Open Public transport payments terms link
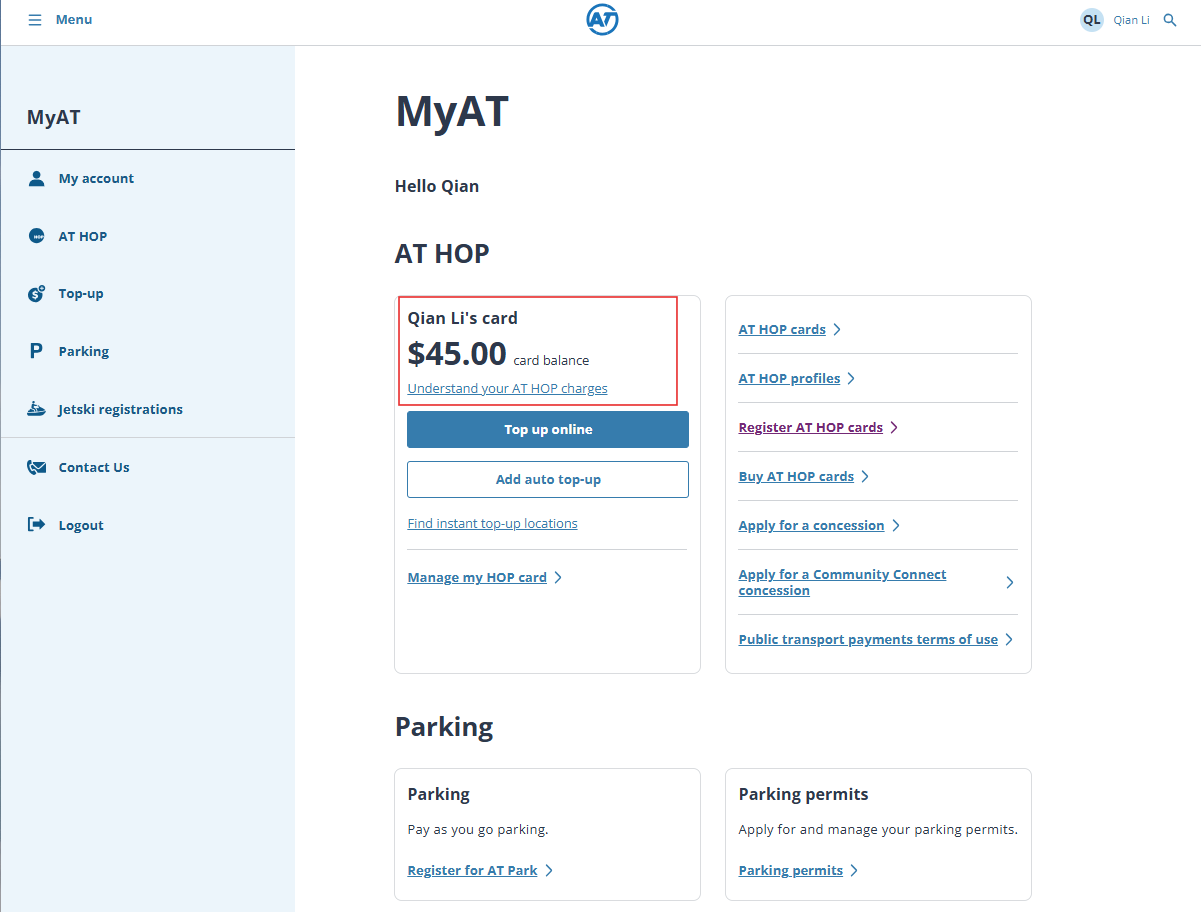Viewport: 1201px width, 912px height. (x=868, y=639)
